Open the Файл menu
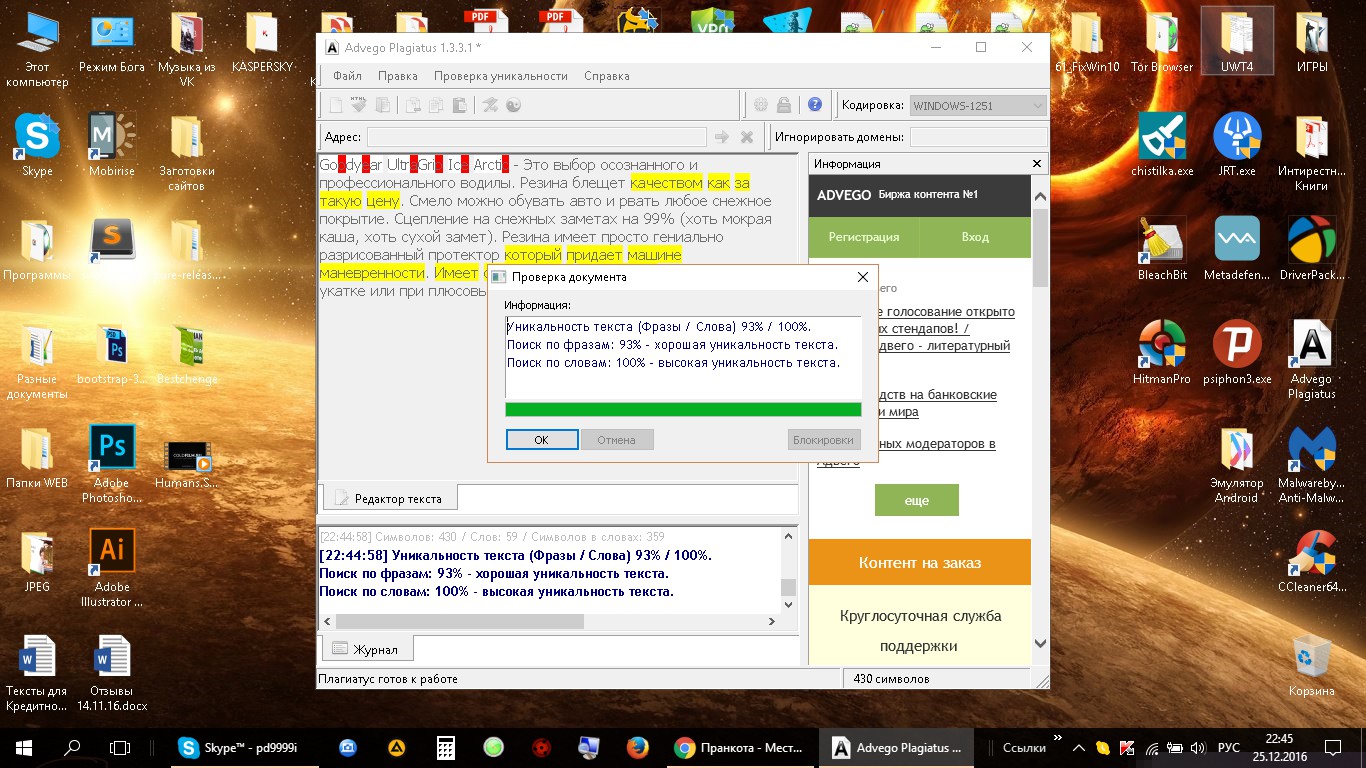This screenshot has height=768, width=1366. click(347, 76)
